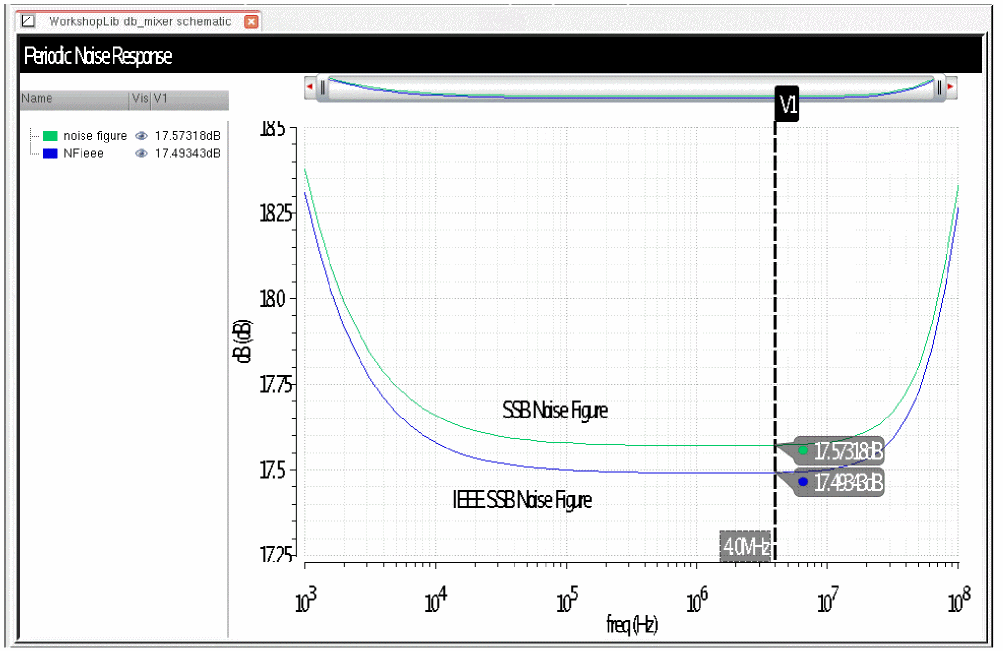Click the V1 column header
The height and width of the screenshot is (651, 1003).
click(x=189, y=99)
